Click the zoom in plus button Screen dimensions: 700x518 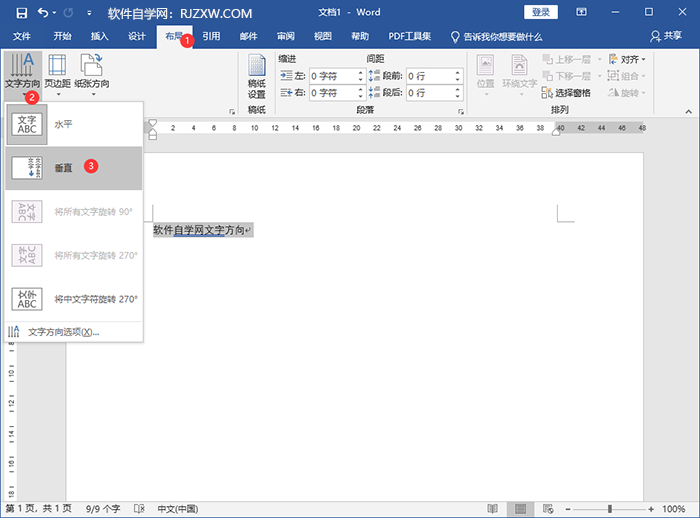[651, 509]
